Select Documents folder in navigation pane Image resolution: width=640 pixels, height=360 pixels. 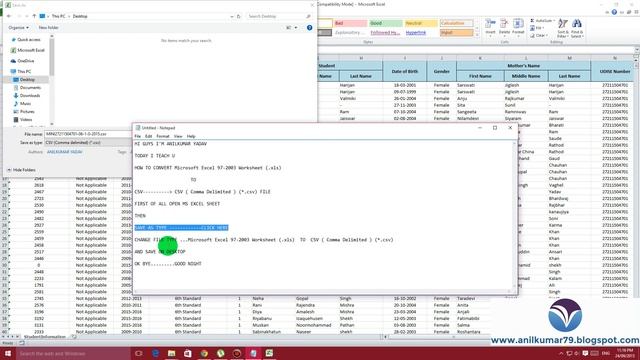pos(27,88)
